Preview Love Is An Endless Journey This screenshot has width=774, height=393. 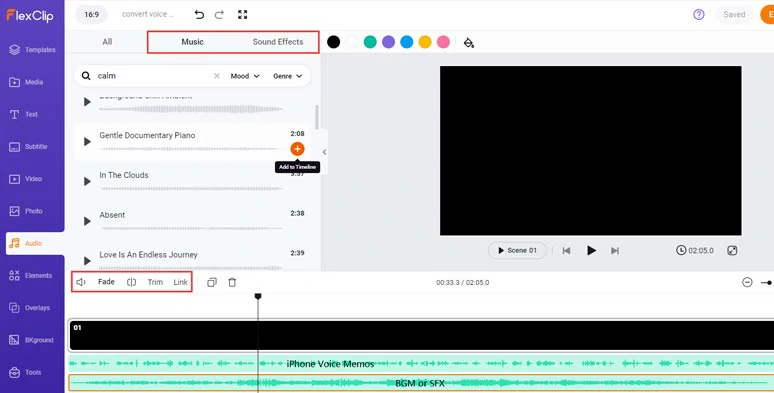coord(87,261)
